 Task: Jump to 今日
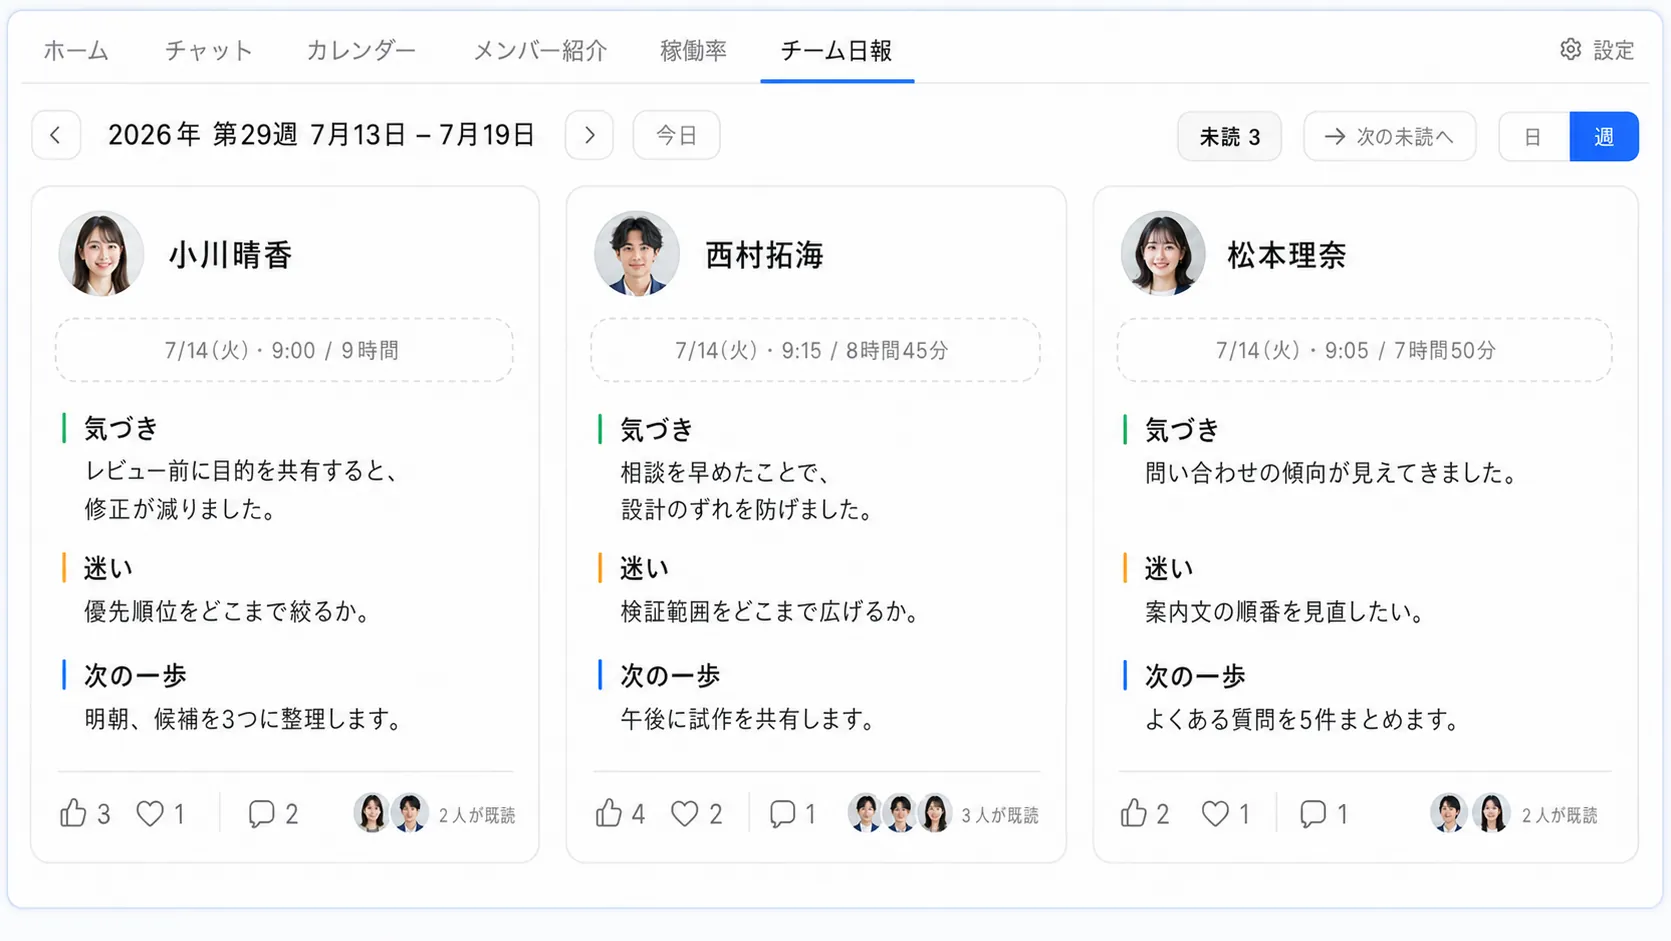coord(676,135)
